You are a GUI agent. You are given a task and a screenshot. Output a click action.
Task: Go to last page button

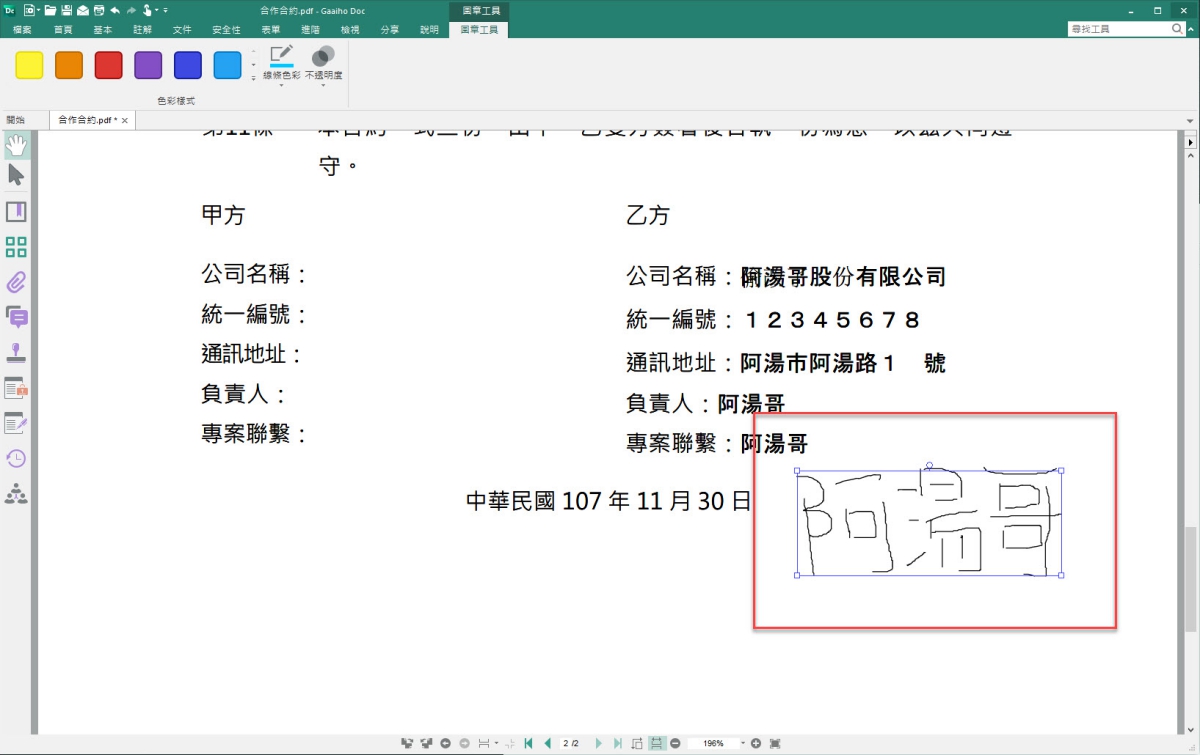(617, 744)
